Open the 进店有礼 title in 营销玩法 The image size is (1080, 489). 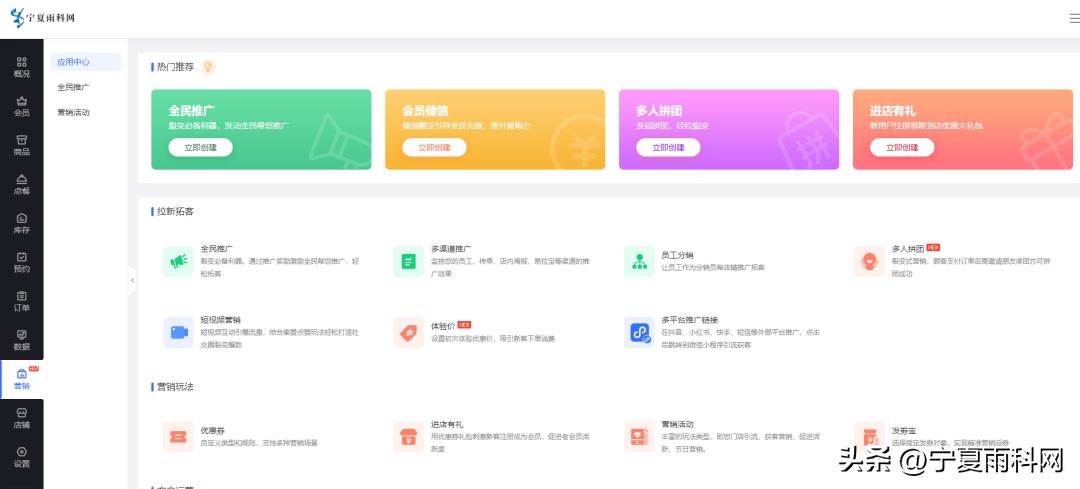447,424
